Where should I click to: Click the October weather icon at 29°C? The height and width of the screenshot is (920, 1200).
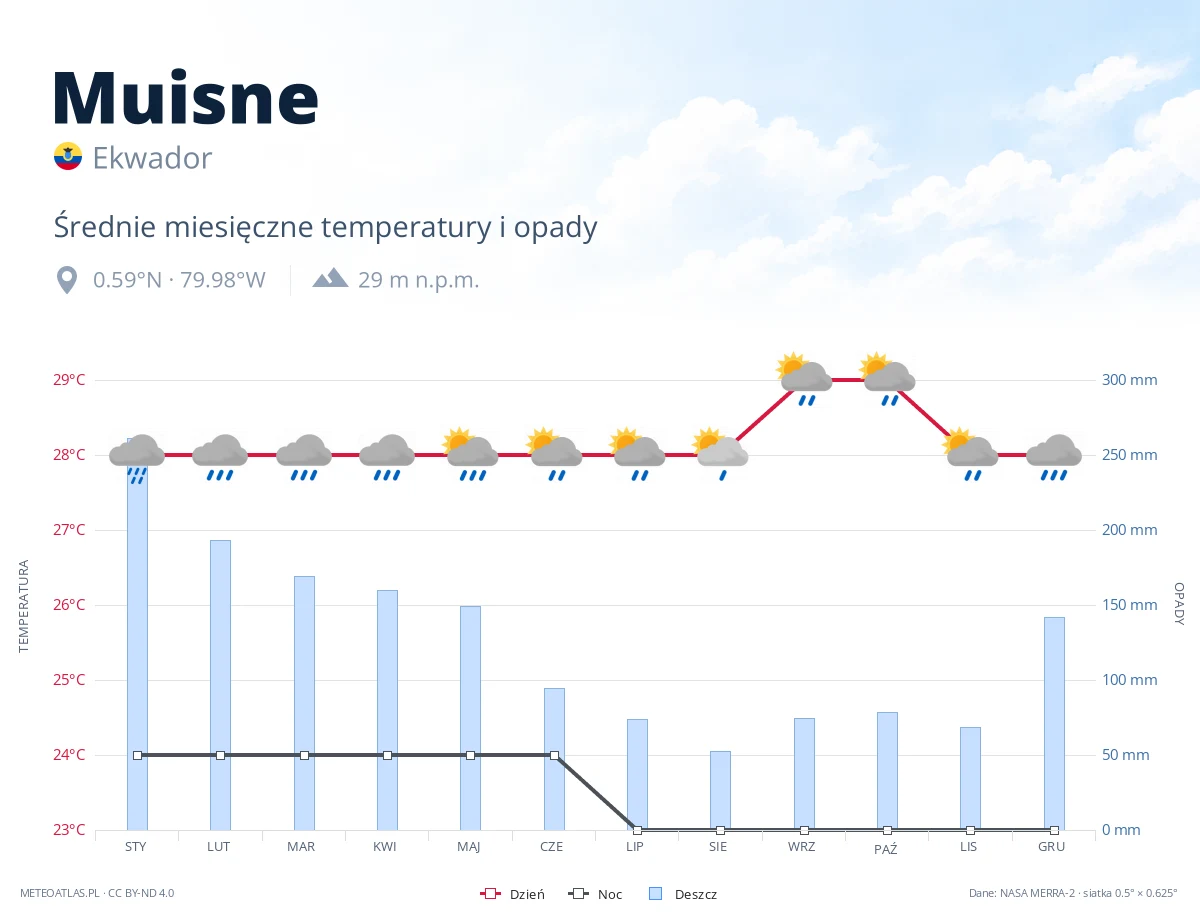pyautogui.click(x=887, y=379)
